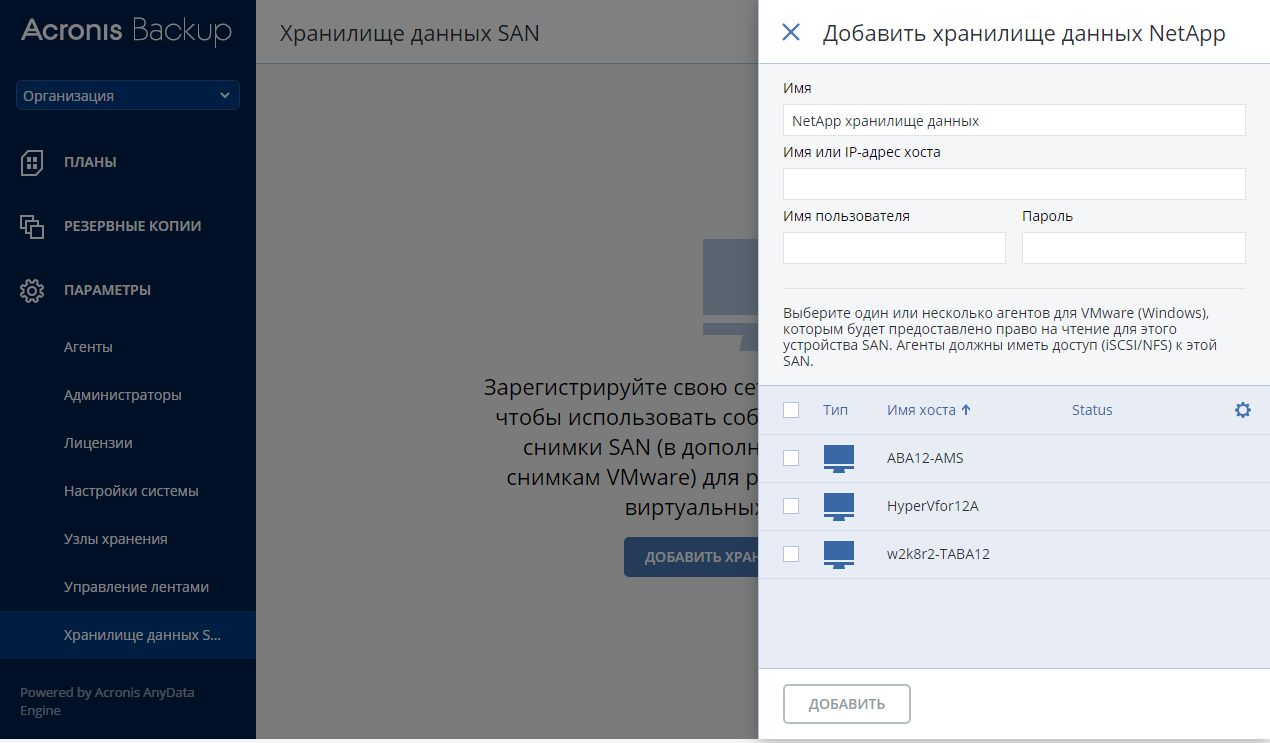Click the Acronis Backup logo
This screenshot has width=1270, height=743.
pos(126,31)
